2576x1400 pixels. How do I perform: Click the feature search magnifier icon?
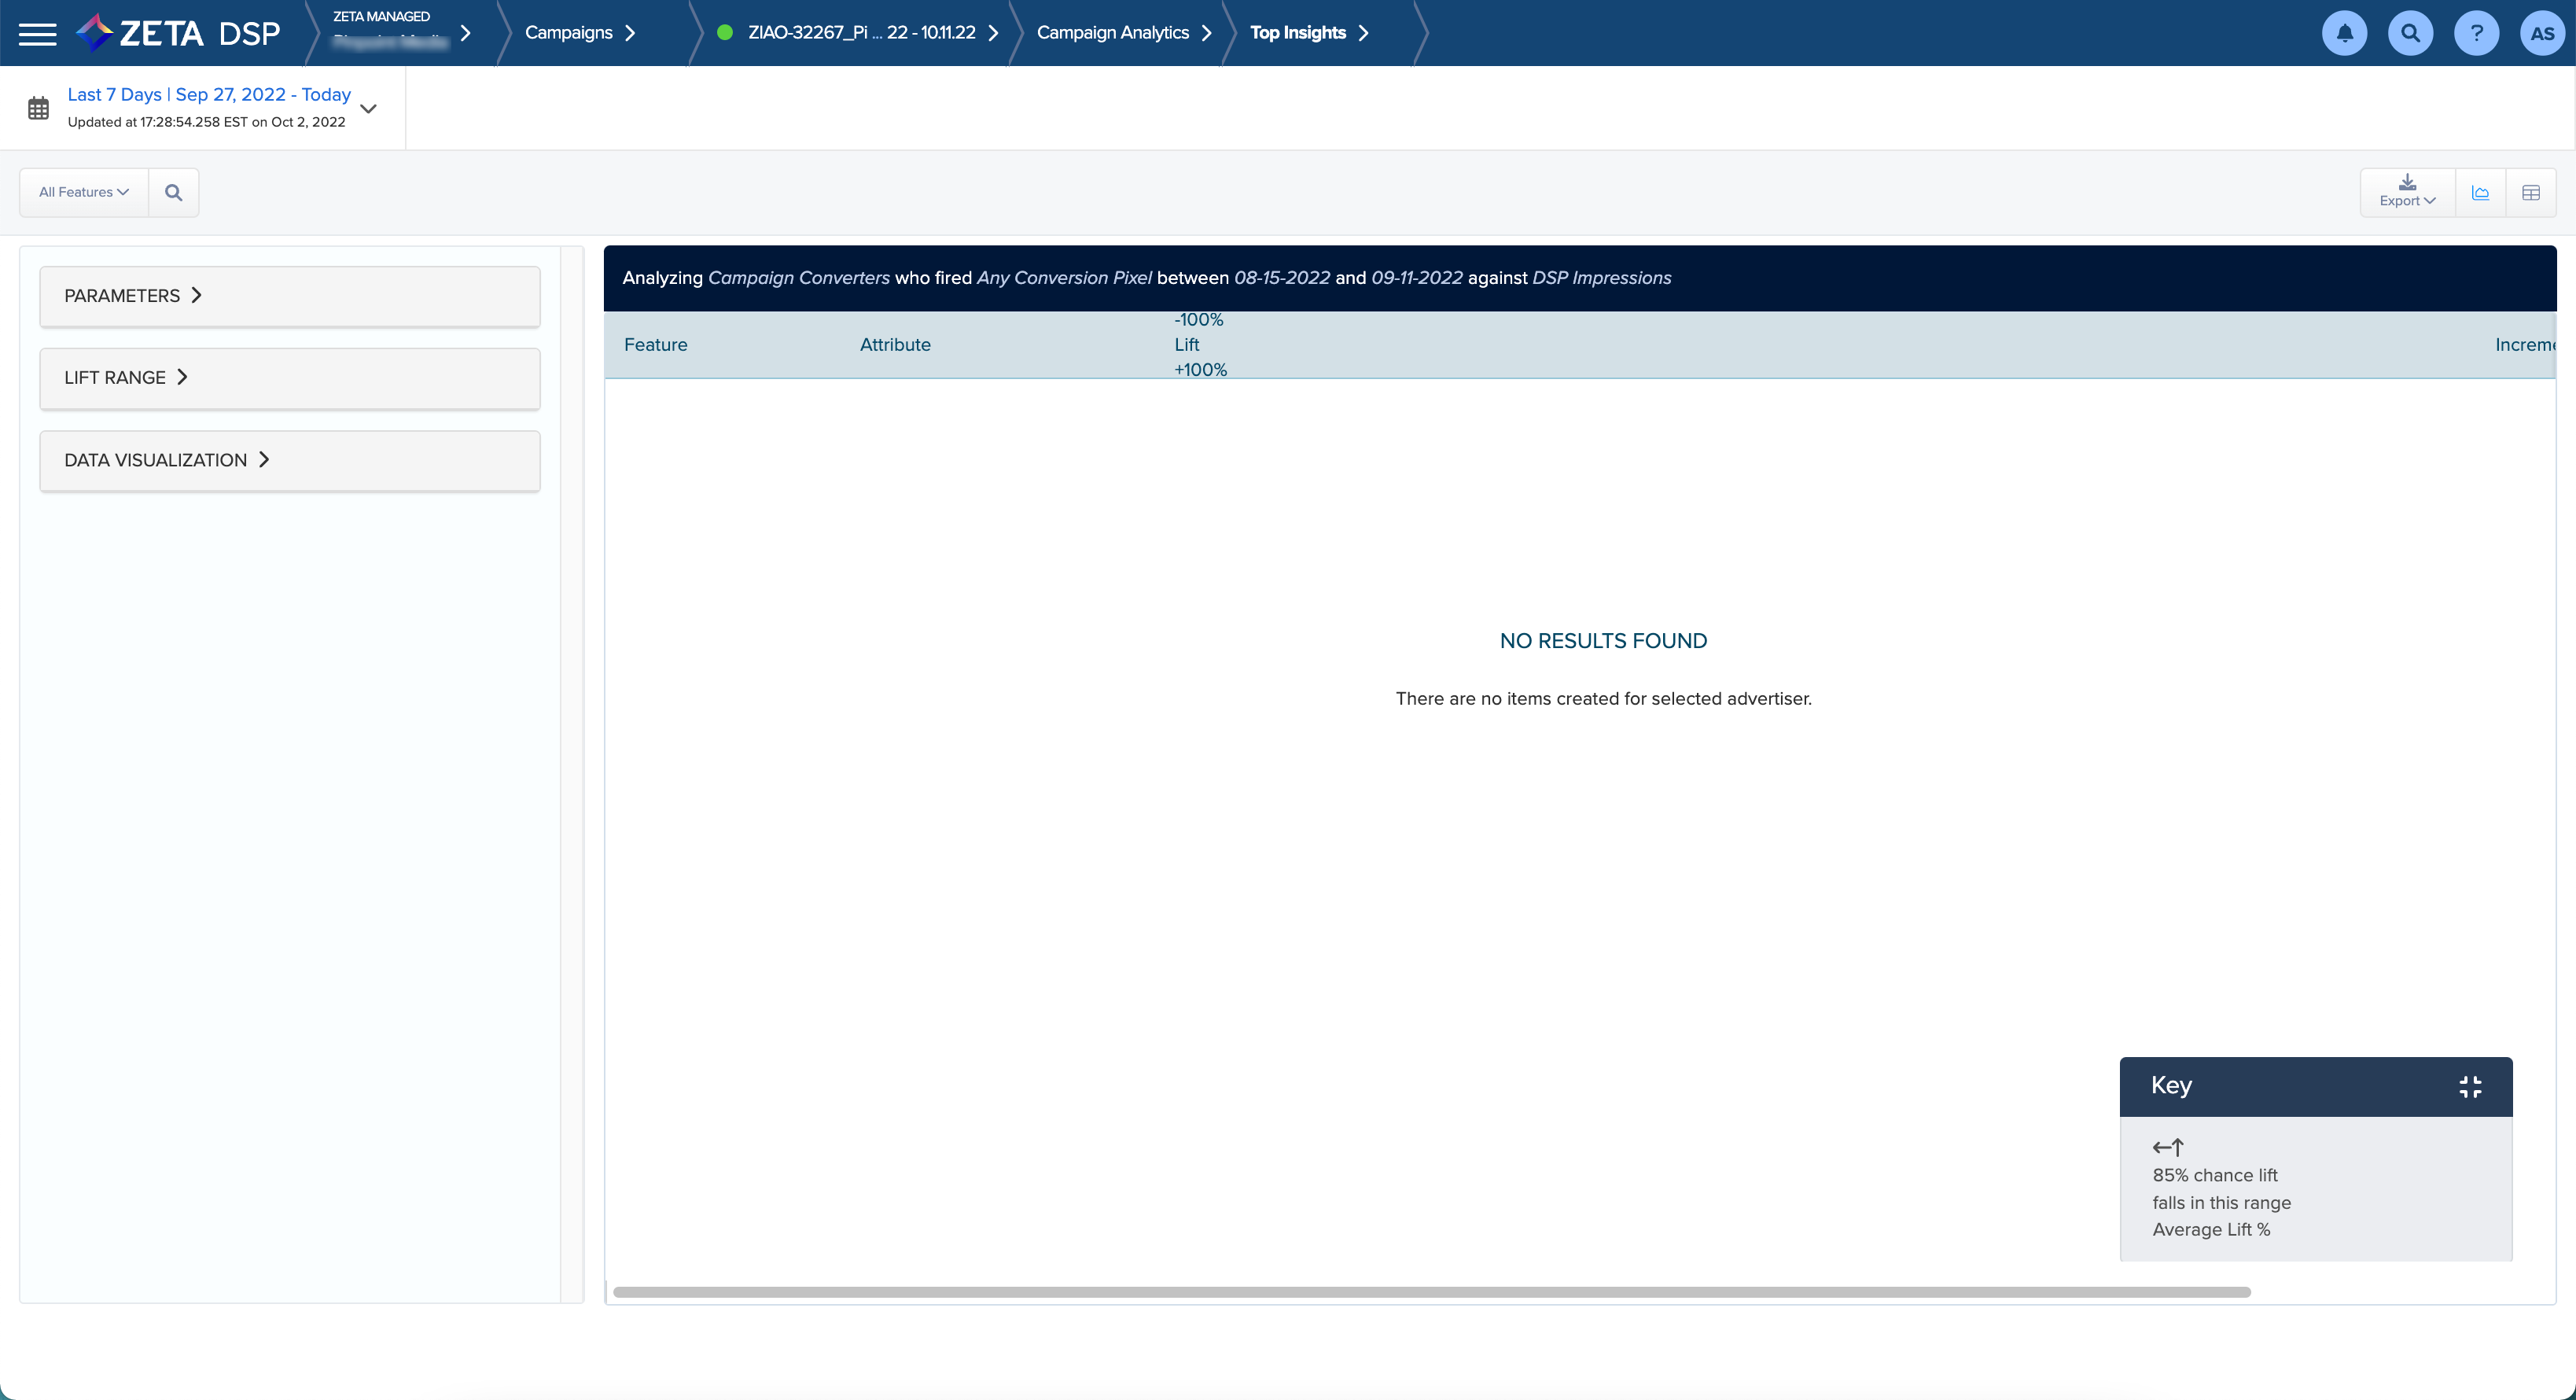tap(174, 192)
